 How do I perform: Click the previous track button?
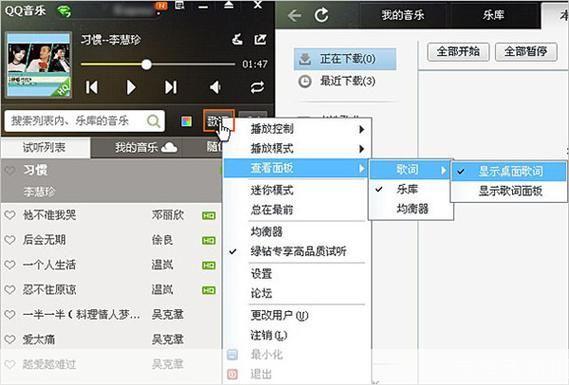91,87
